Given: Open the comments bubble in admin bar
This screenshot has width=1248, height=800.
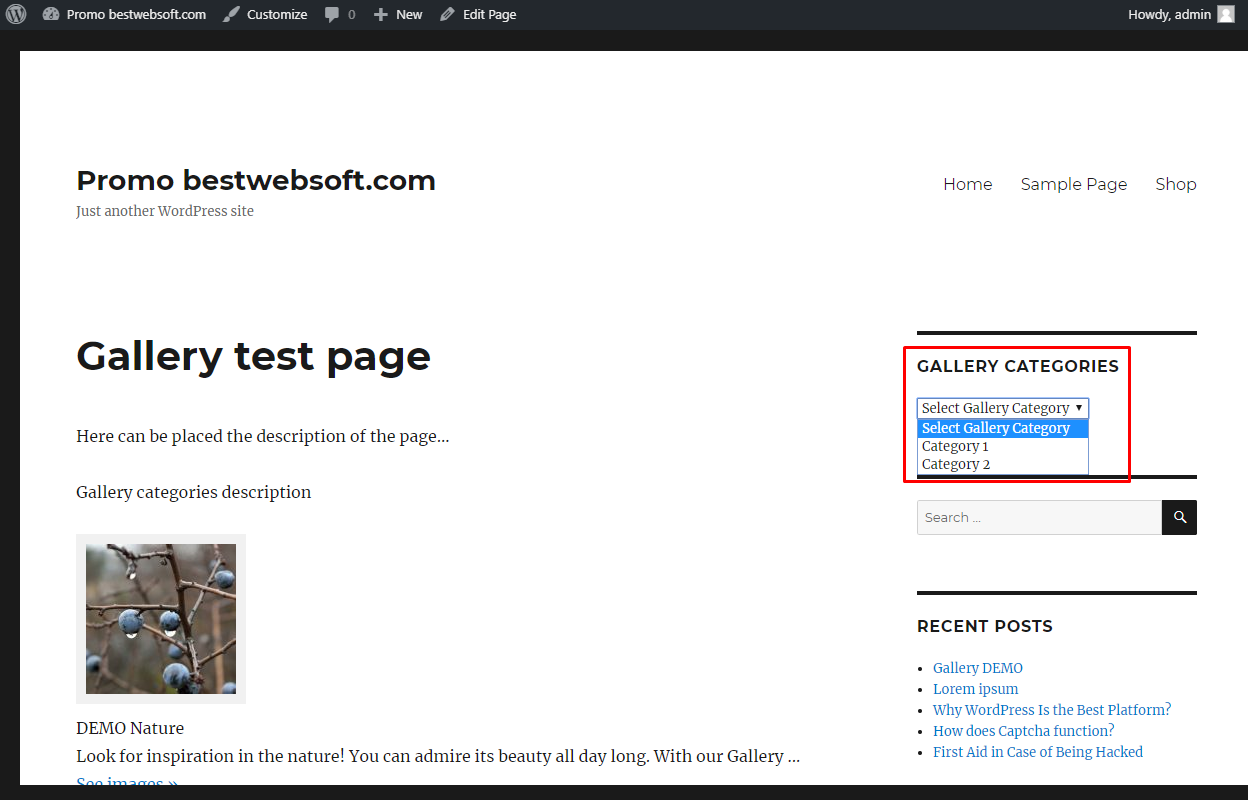Looking at the screenshot, I should coord(340,14).
